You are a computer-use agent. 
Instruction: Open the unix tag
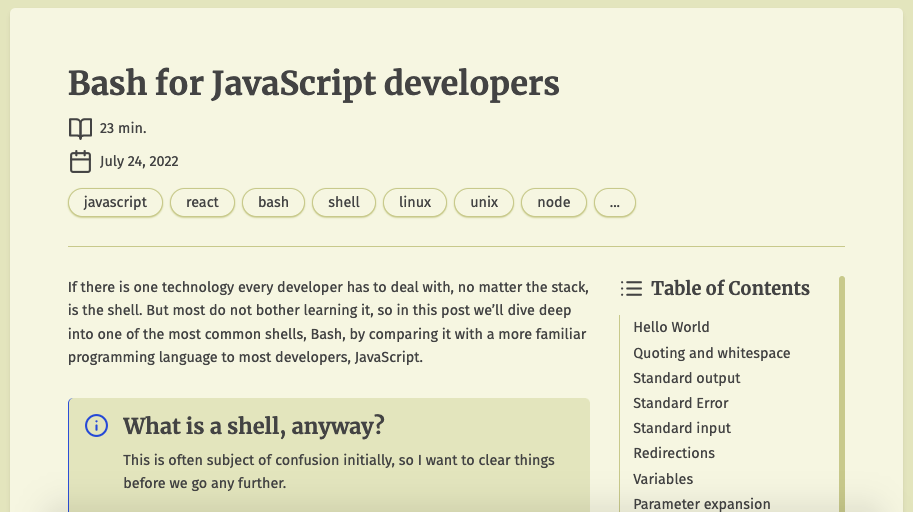(484, 202)
